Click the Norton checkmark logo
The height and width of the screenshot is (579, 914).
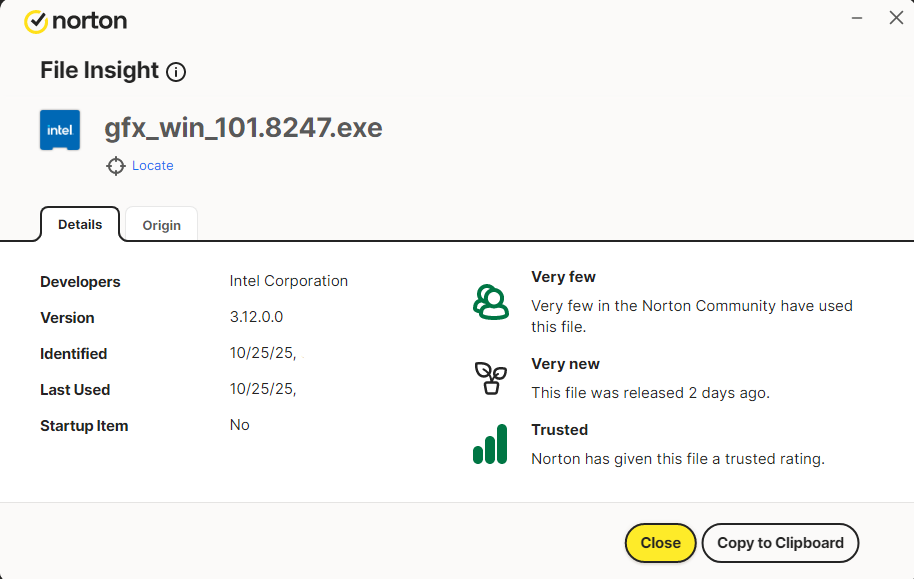pyautogui.click(x=36, y=21)
